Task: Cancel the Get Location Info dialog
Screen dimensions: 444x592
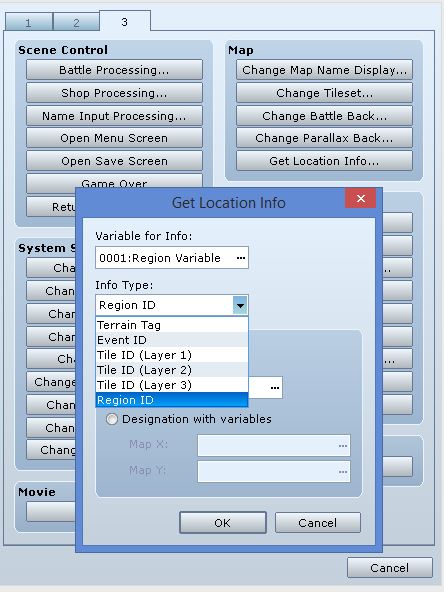Action: (x=318, y=523)
